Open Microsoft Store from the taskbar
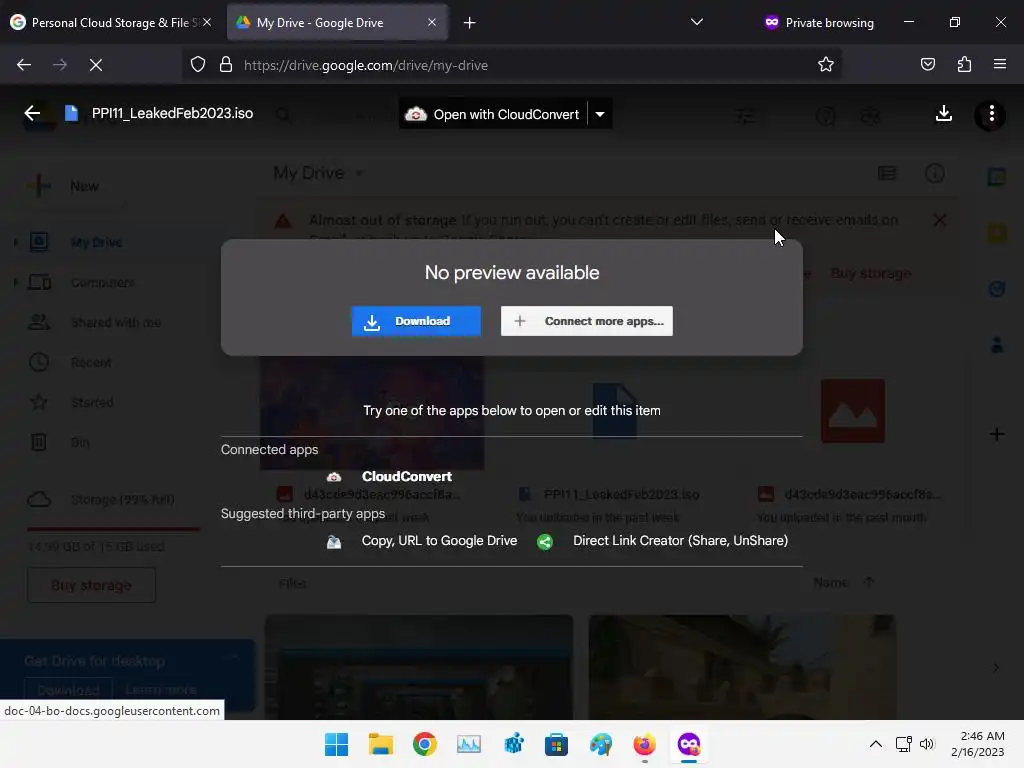The width and height of the screenshot is (1024, 768). [556, 744]
